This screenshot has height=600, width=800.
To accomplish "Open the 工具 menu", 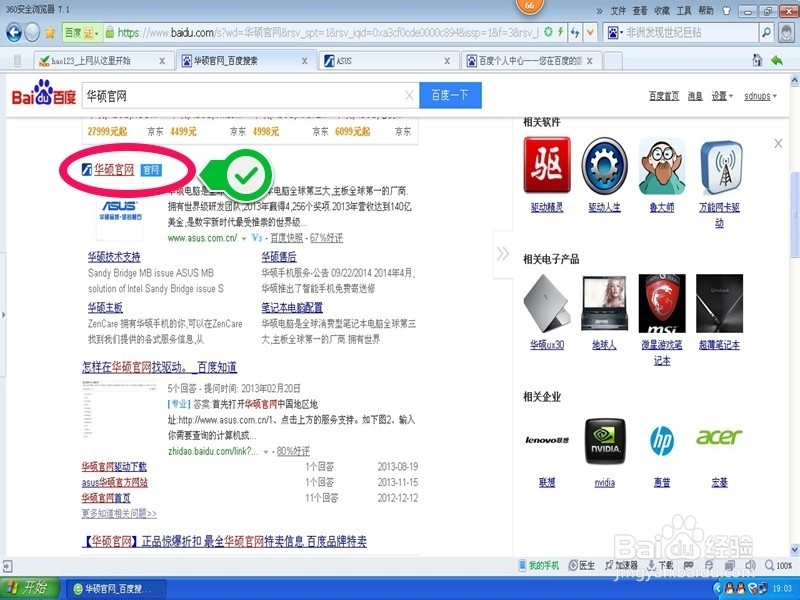I will [x=684, y=11].
